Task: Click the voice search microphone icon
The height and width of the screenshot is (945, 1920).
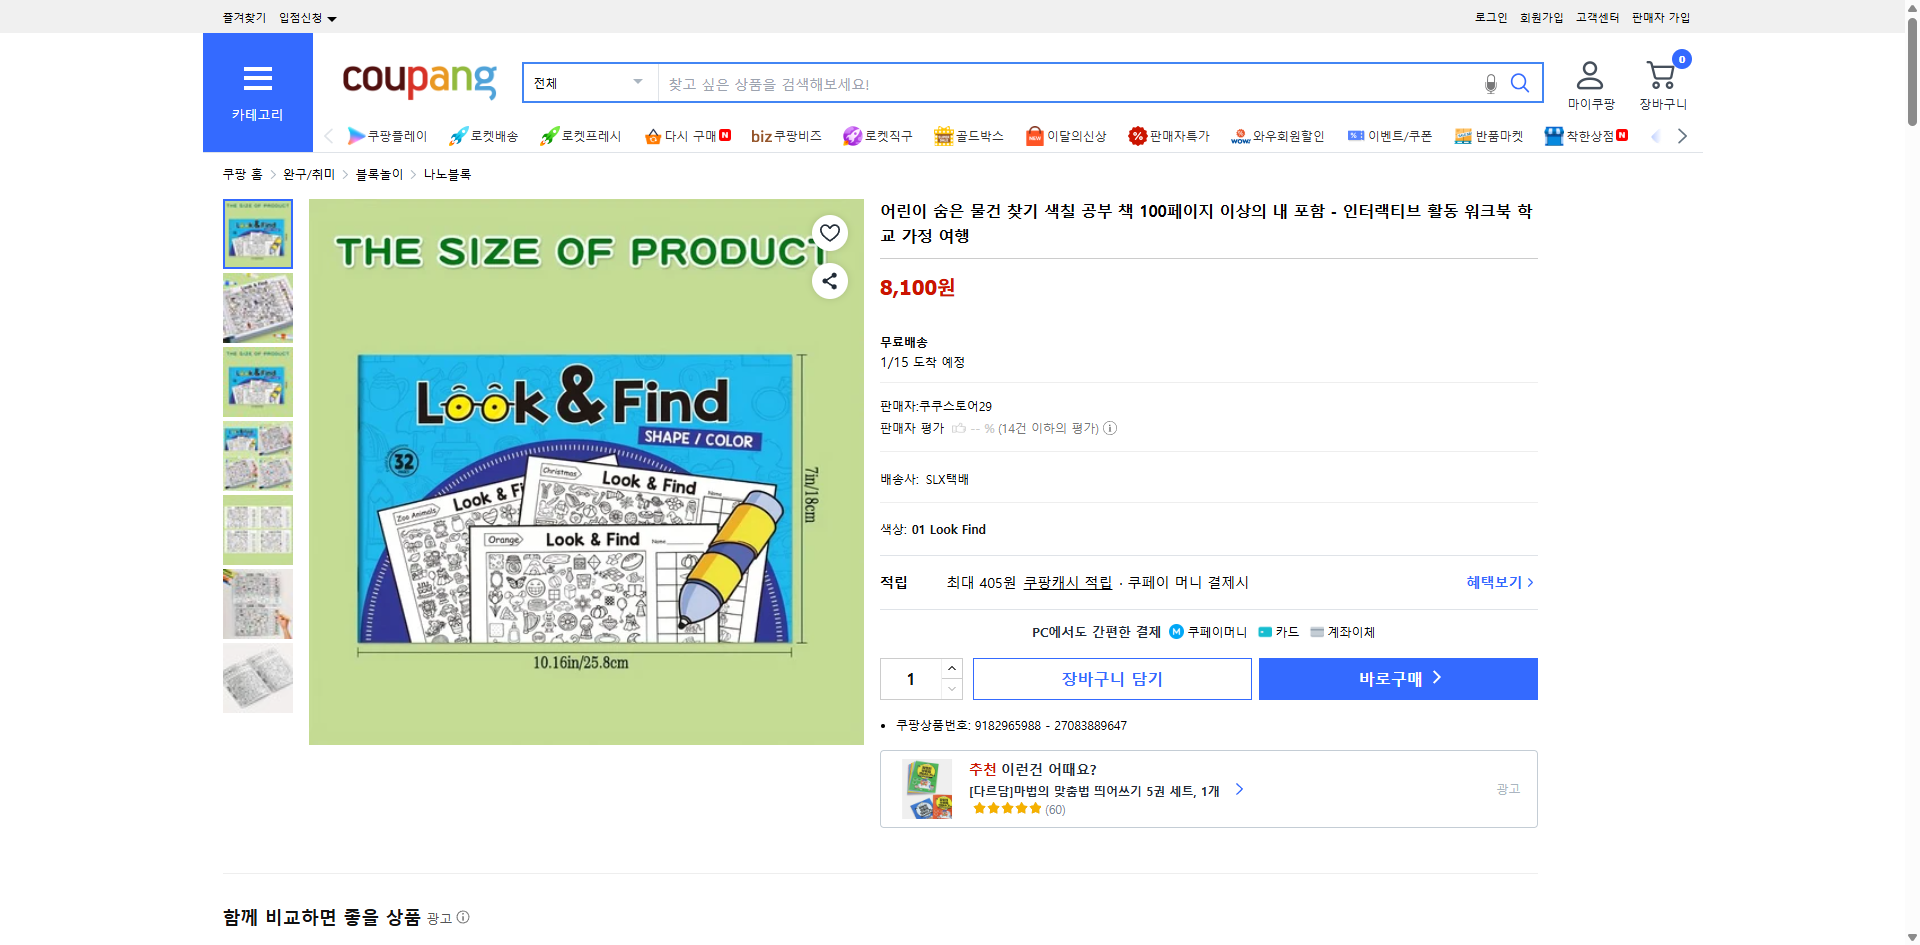Action: click(x=1489, y=83)
